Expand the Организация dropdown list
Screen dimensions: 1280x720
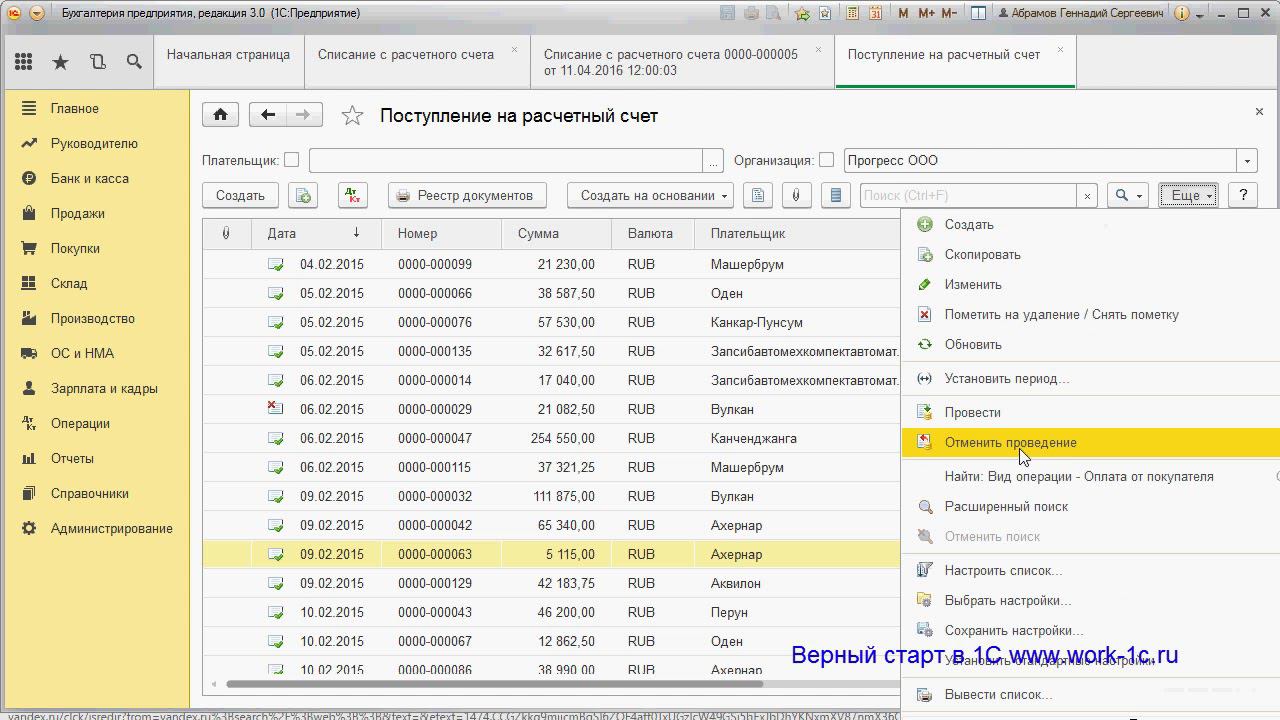1247,161
